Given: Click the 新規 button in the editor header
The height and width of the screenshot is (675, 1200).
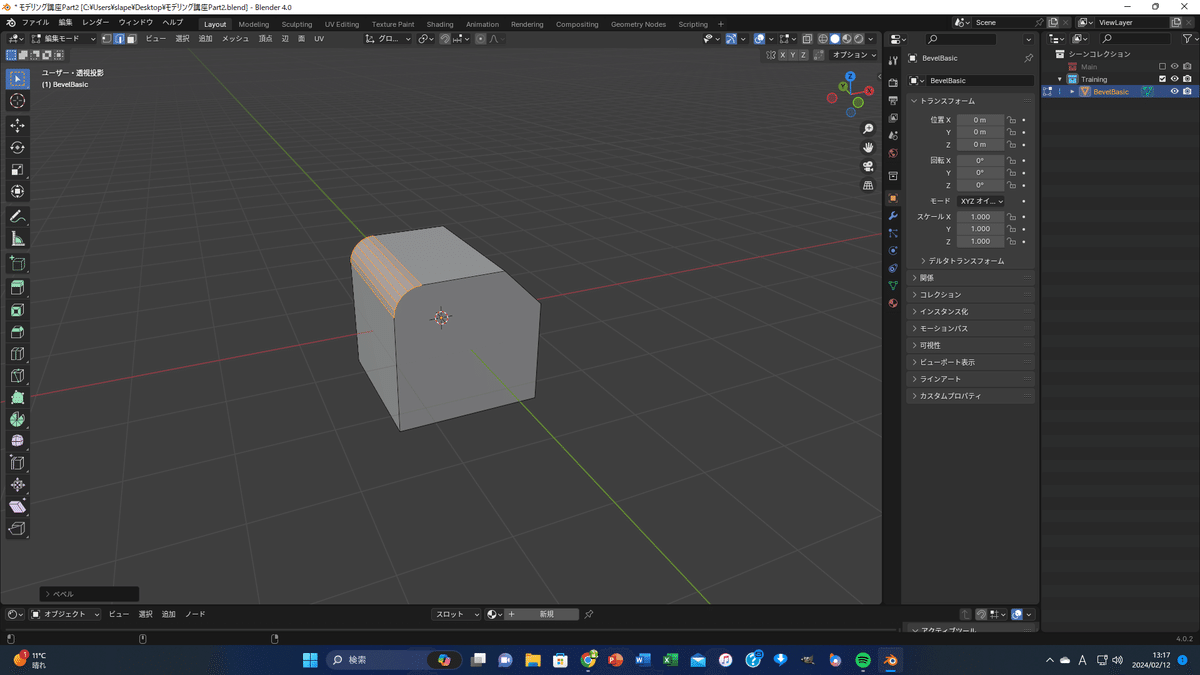Looking at the screenshot, I should [x=546, y=614].
